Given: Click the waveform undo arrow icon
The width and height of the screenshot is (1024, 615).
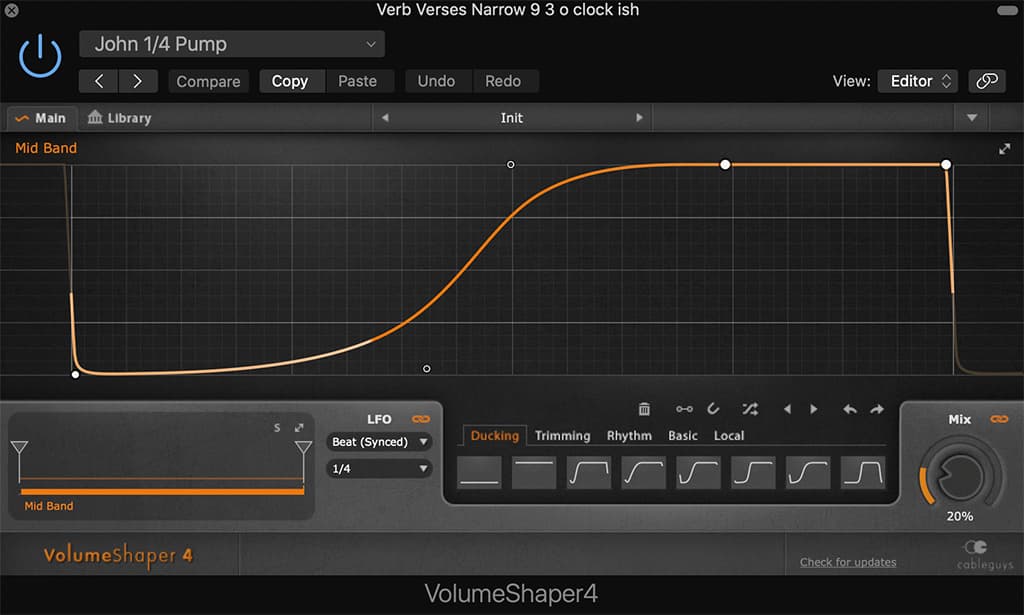Looking at the screenshot, I should point(850,409).
